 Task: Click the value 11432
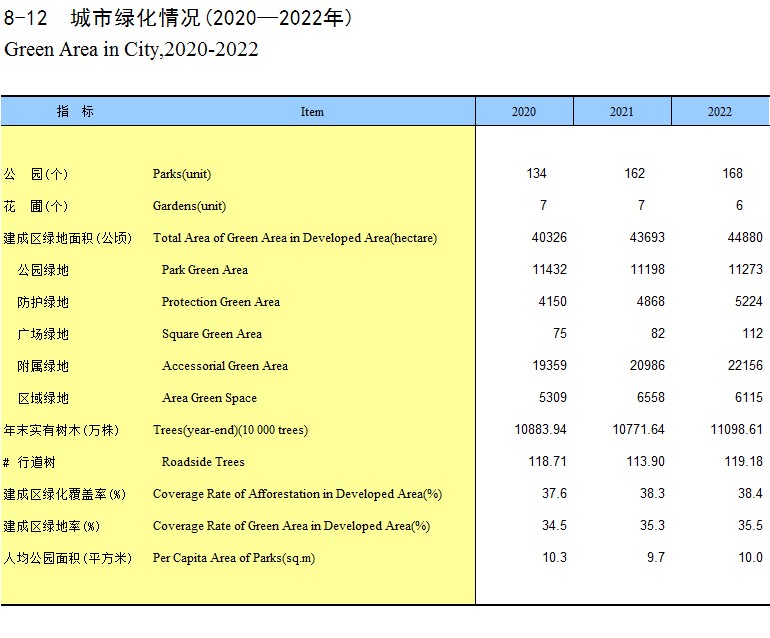(x=550, y=269)
